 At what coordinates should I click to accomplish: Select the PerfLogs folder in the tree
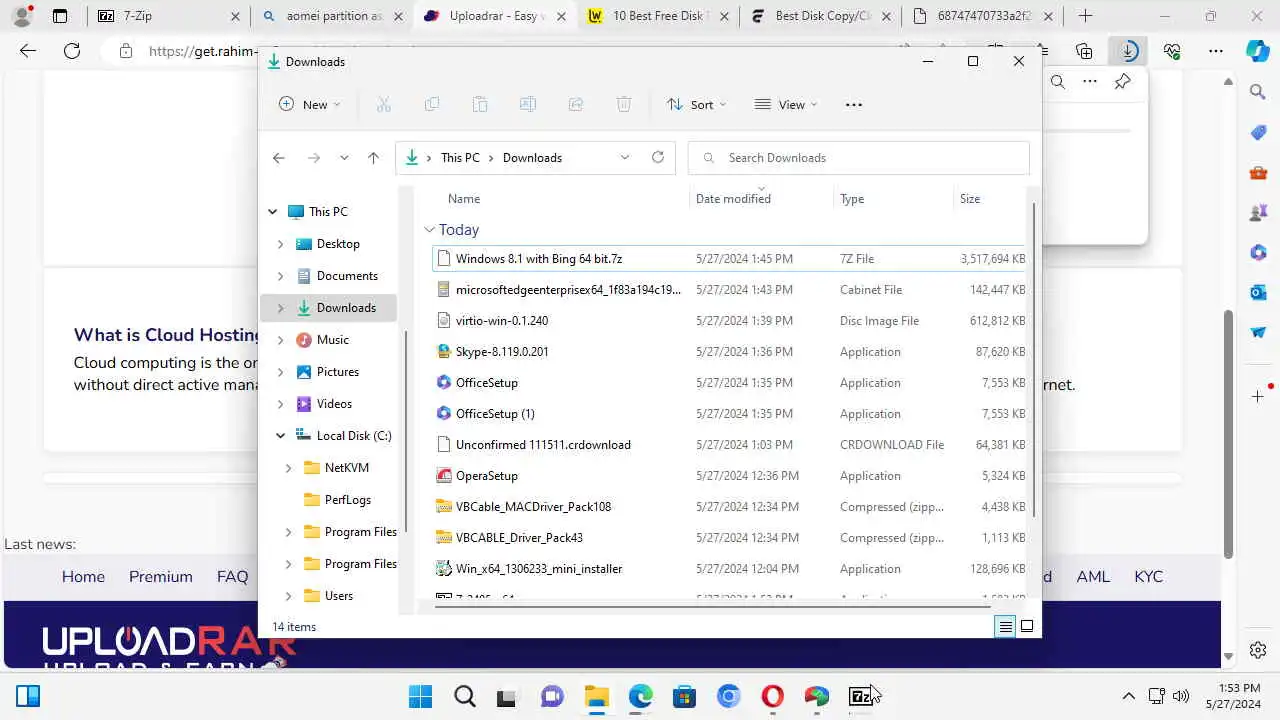tap(348, 499)
